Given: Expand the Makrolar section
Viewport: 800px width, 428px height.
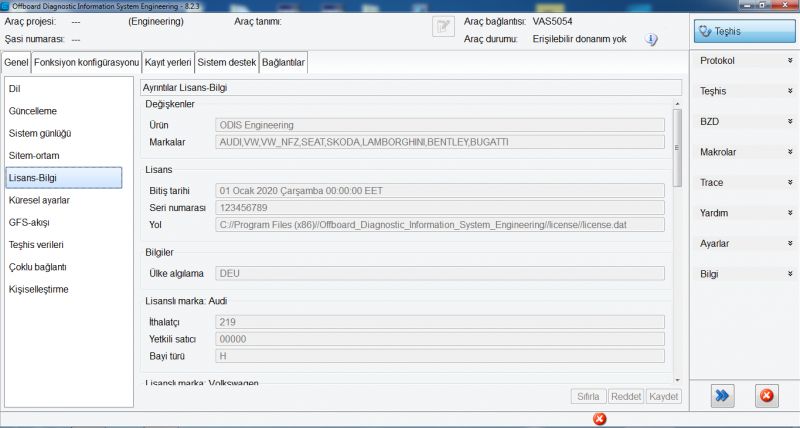Looking at the screenshot, I should 743,152.
